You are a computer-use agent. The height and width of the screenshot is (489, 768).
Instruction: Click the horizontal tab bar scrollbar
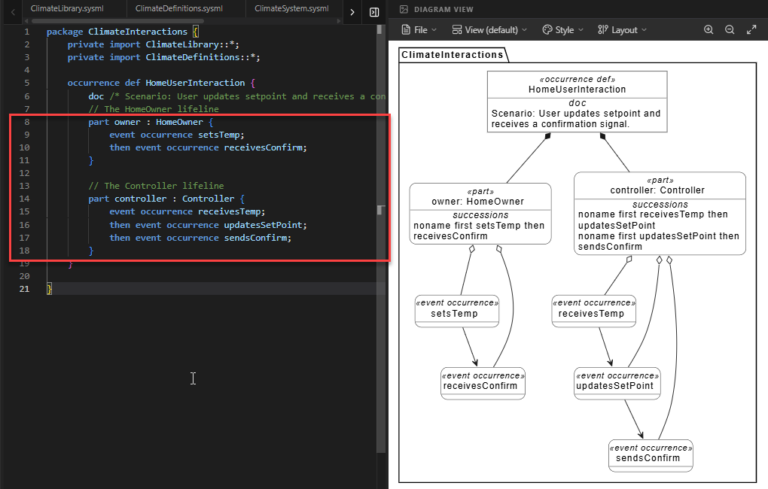tap(117, 21)
